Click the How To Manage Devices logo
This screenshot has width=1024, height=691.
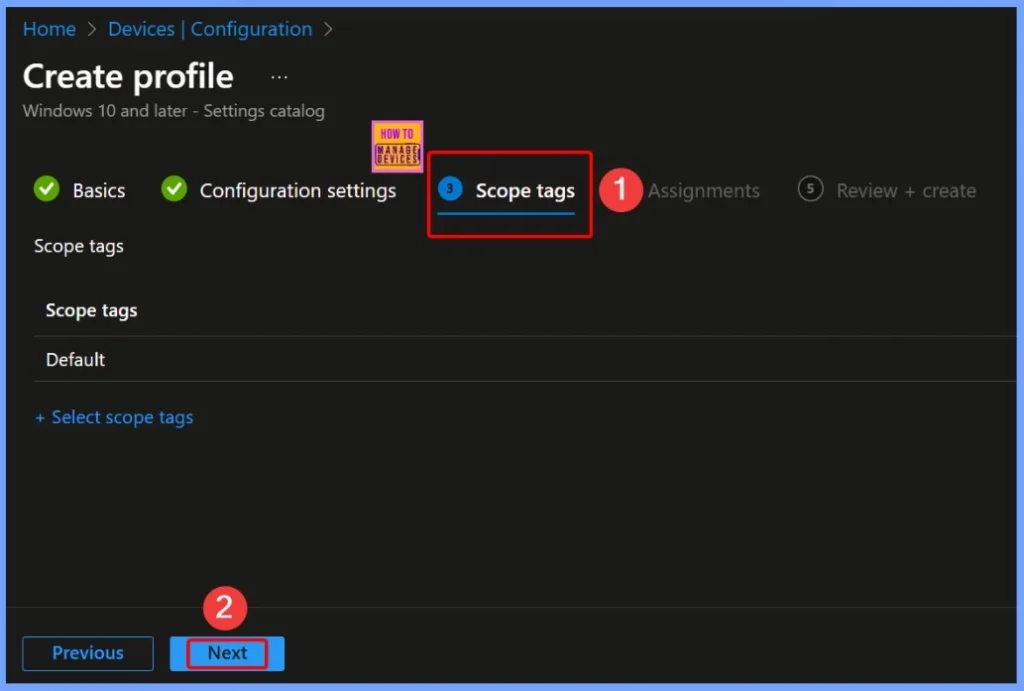tap(397, 147)
